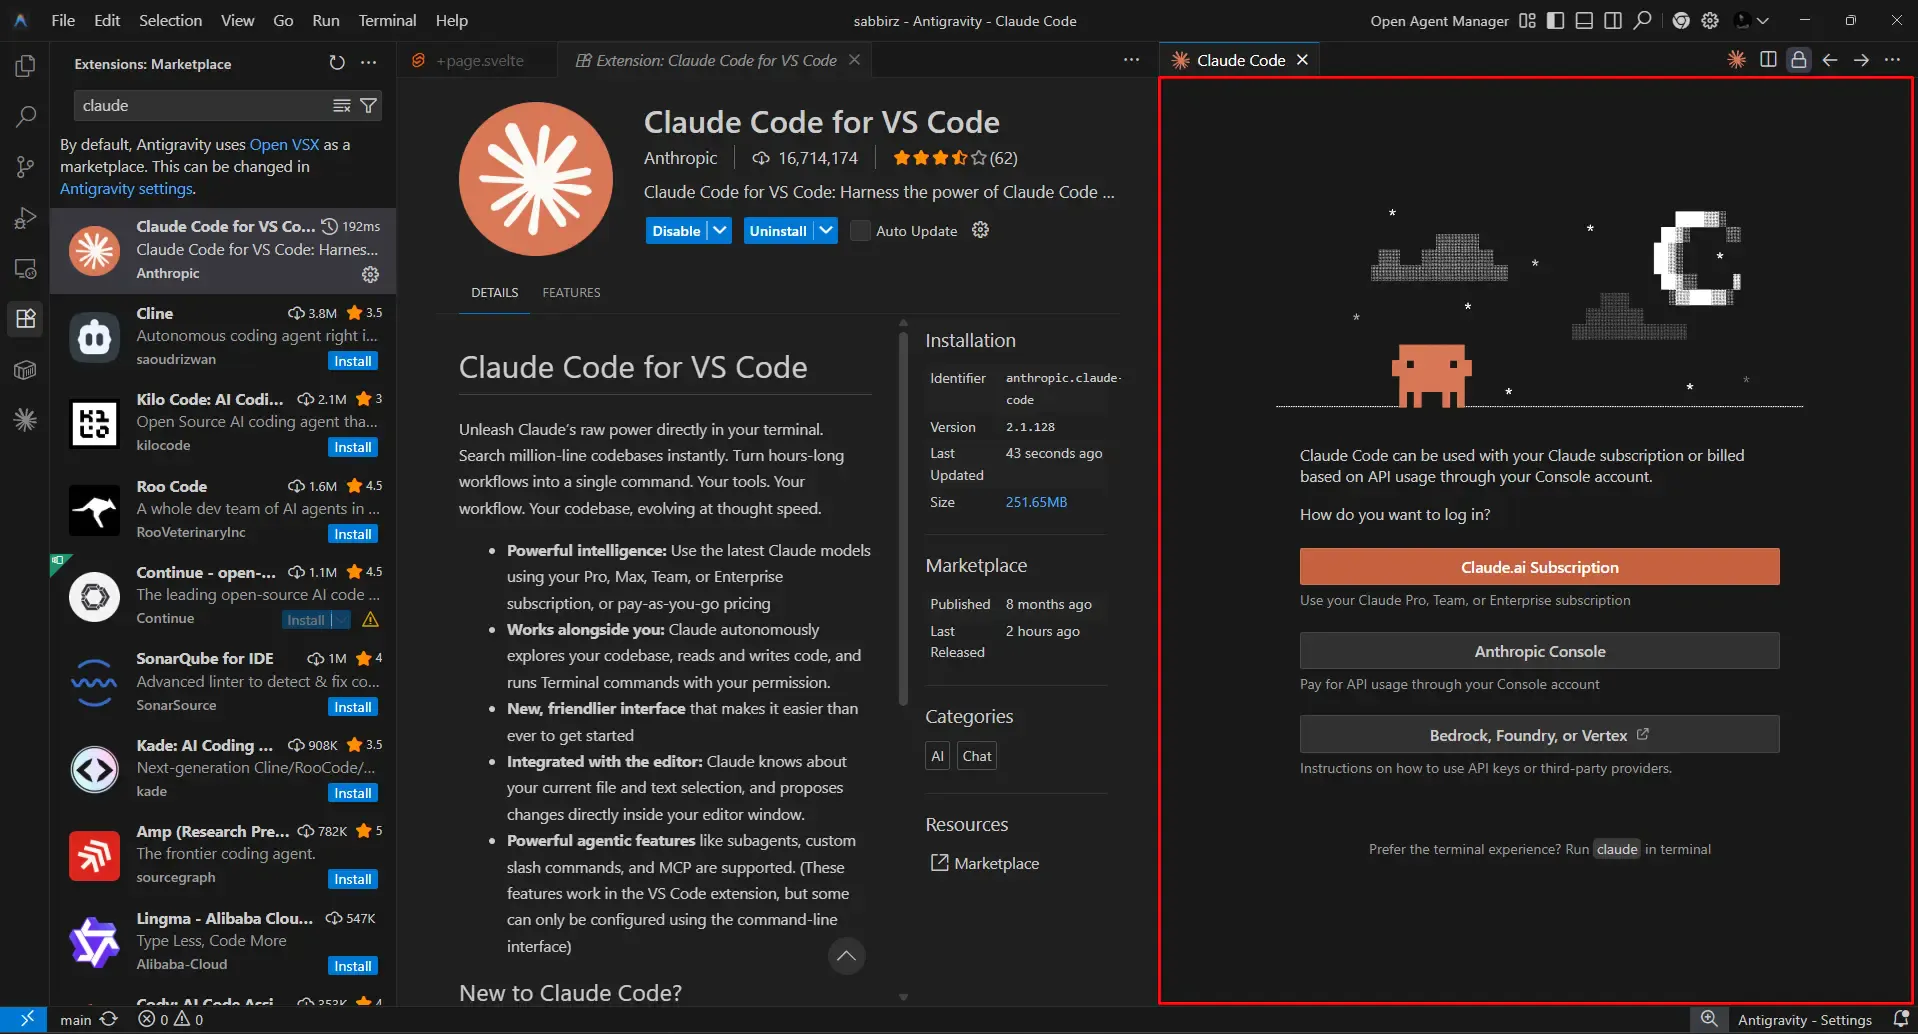Install the Roo Code extension
The width and height of the screenshot is (1918, 1034).
click(353, 534)
